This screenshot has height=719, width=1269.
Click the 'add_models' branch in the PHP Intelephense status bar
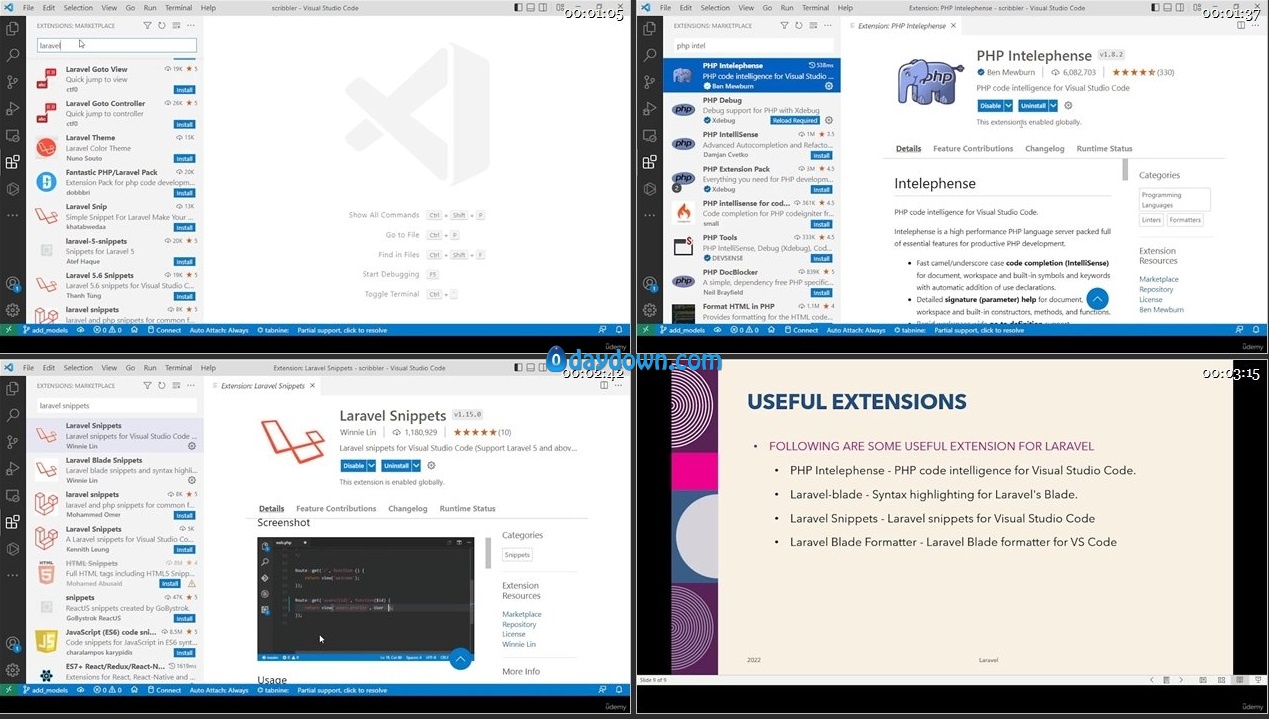(681, 330)
